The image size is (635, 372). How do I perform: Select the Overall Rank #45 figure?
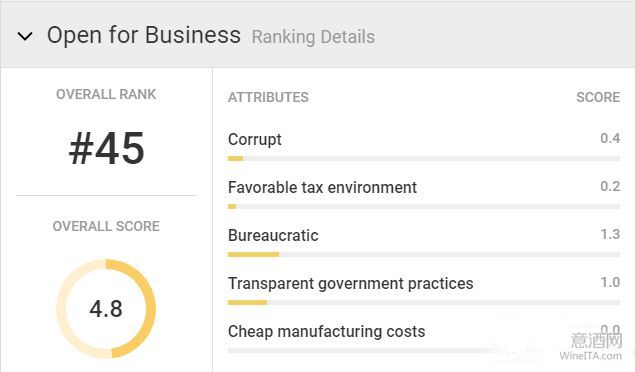point(107,149)
